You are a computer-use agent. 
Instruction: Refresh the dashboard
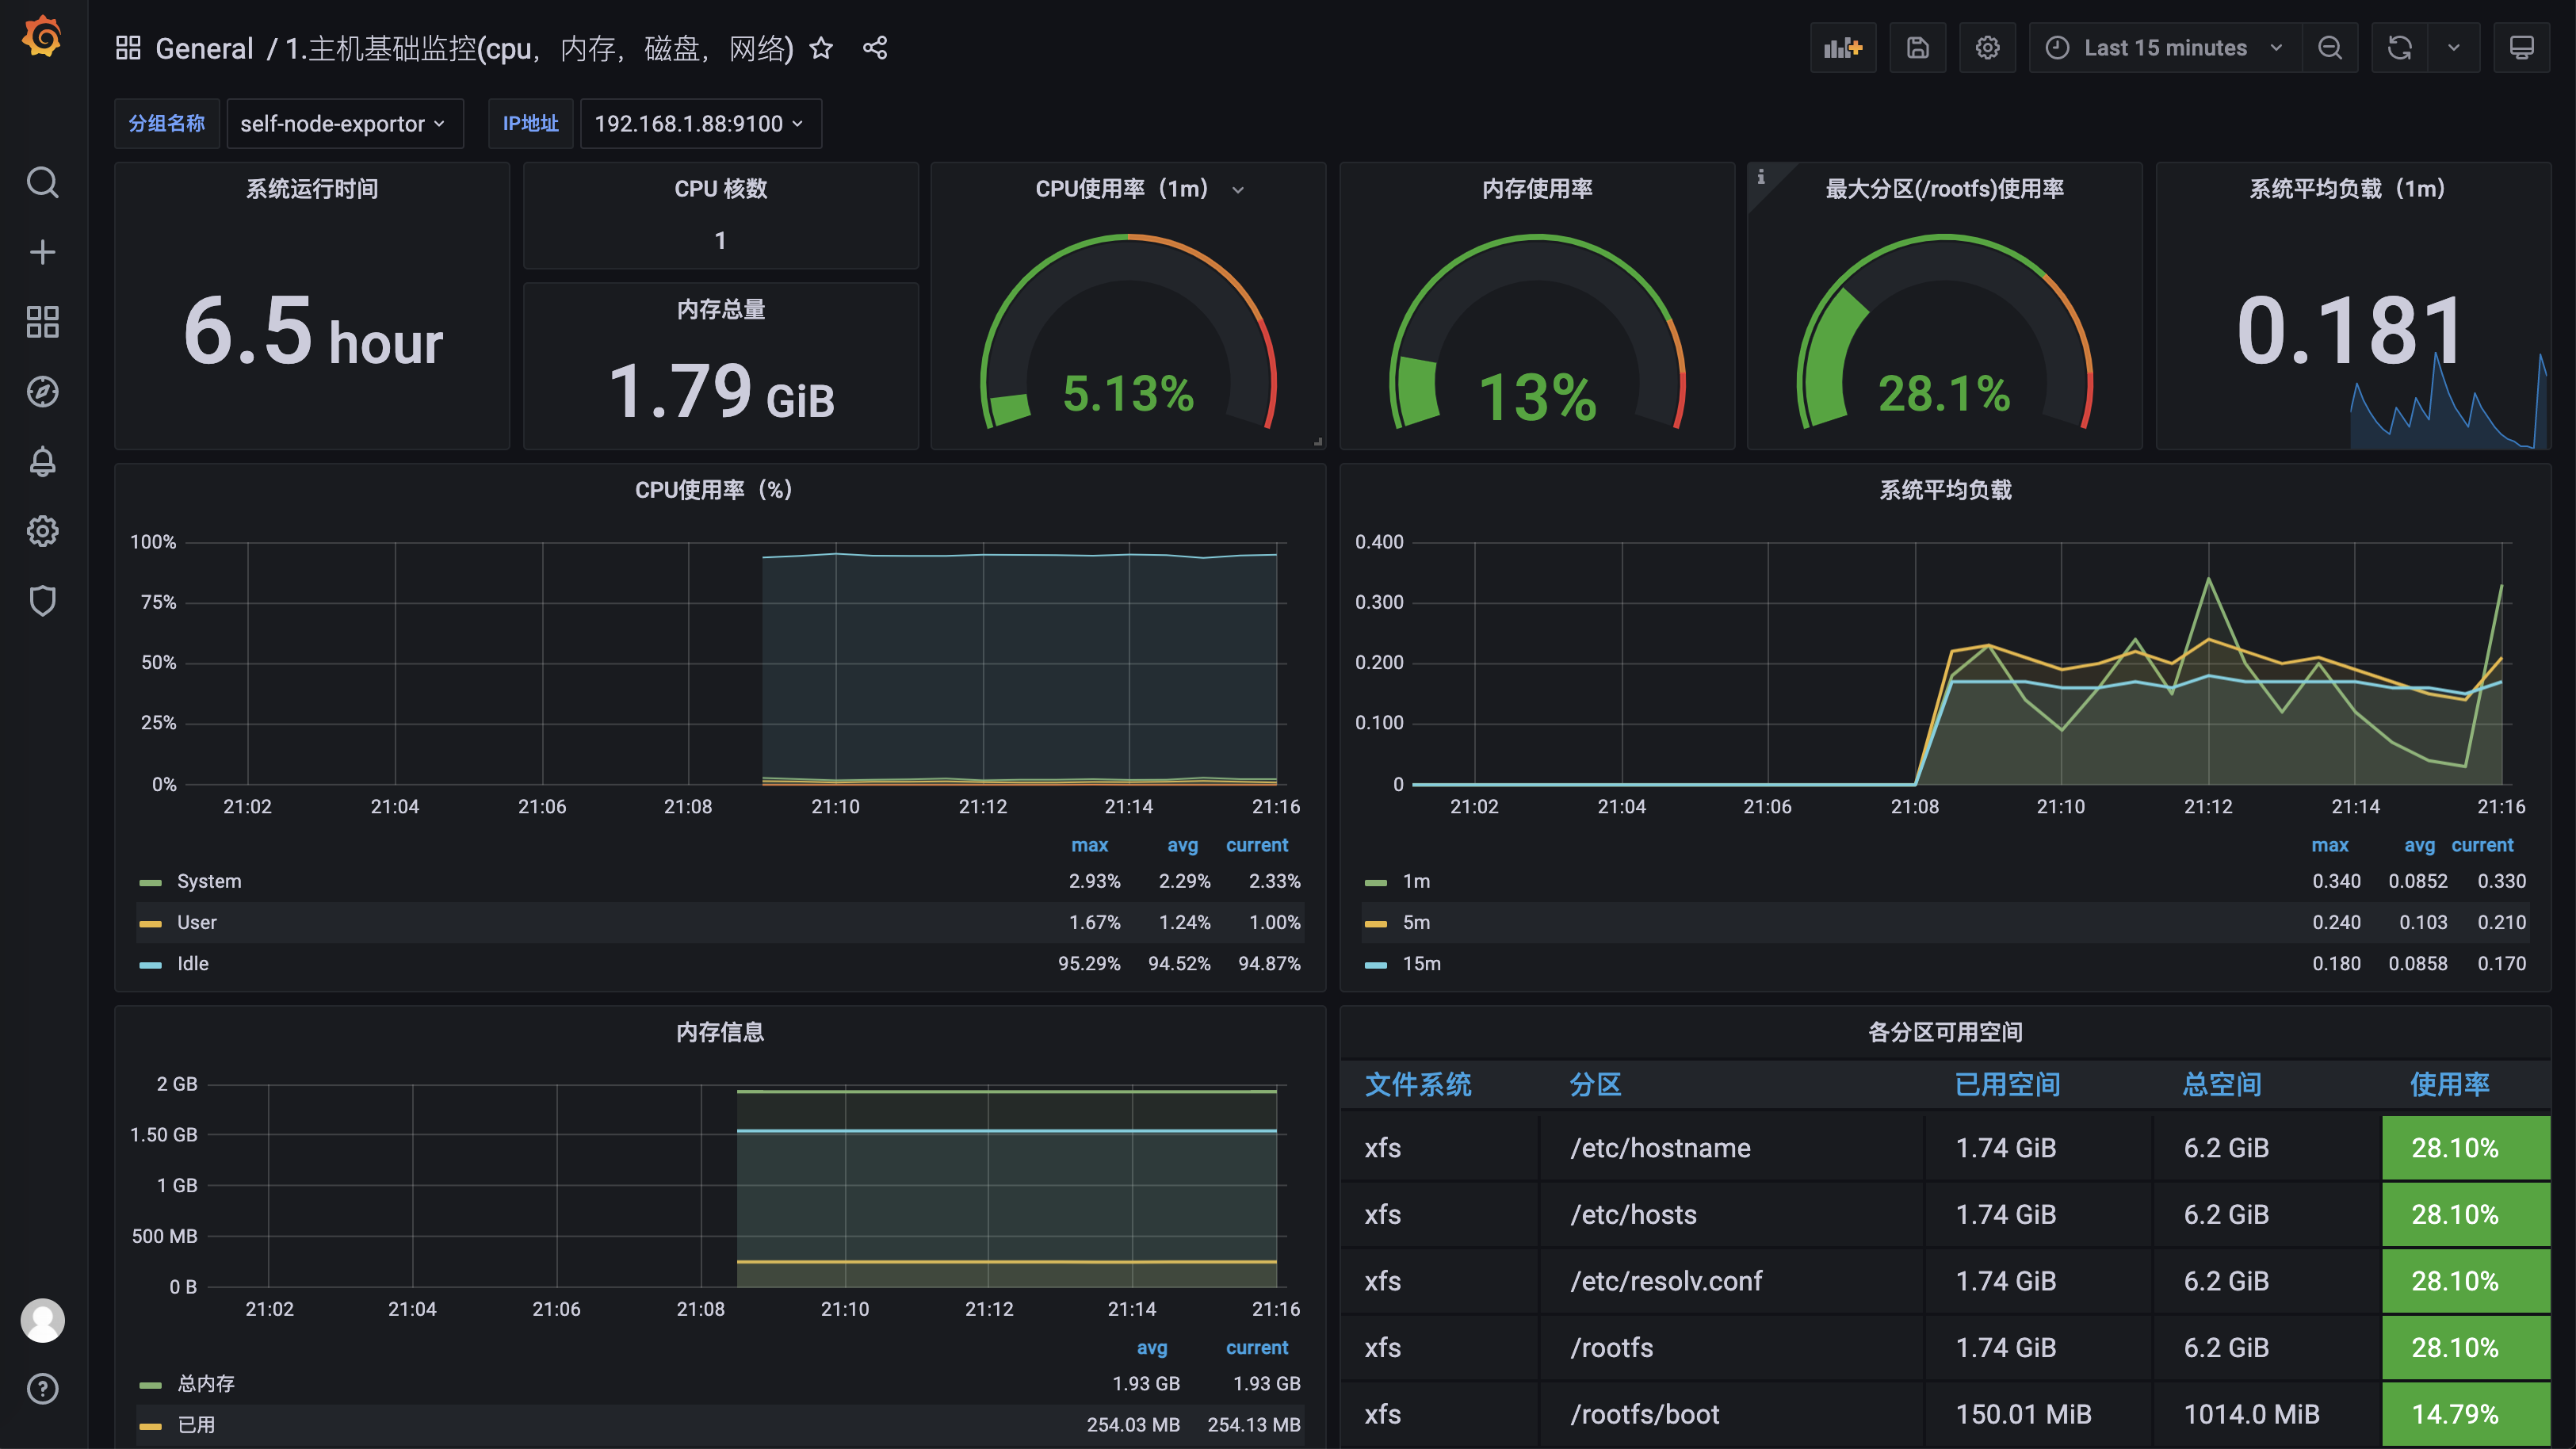2400,48
